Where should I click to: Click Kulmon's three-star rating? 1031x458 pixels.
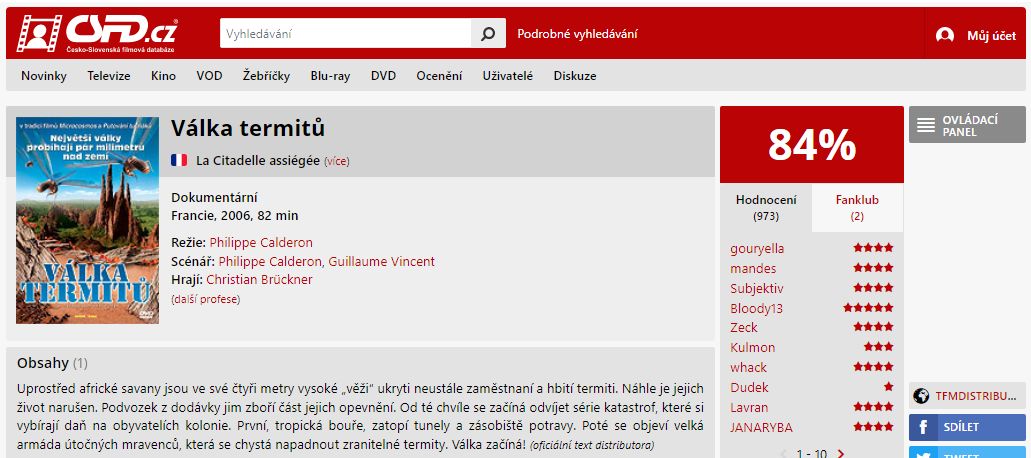[878, 346]
